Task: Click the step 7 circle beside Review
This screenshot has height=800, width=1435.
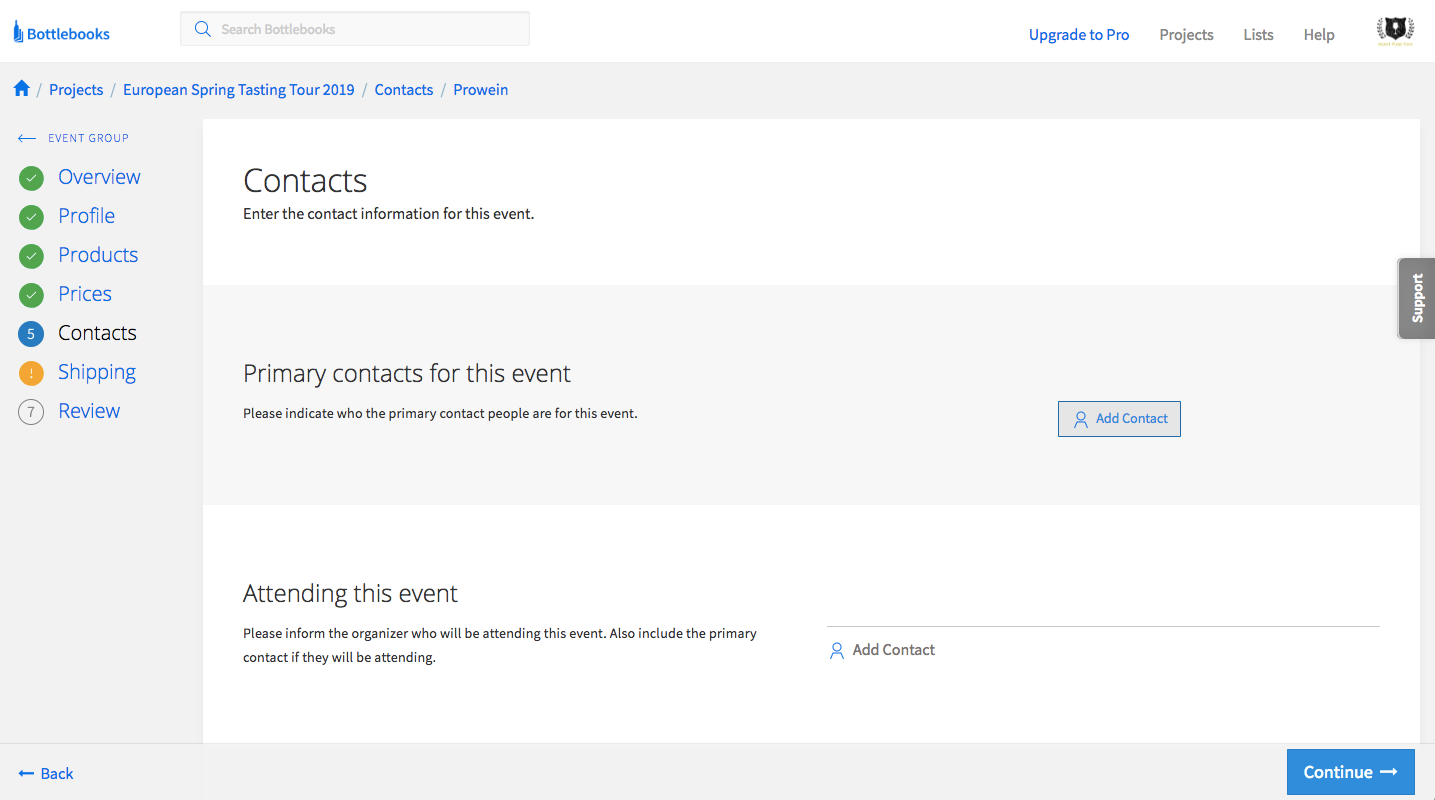Action: click(31, 412)
